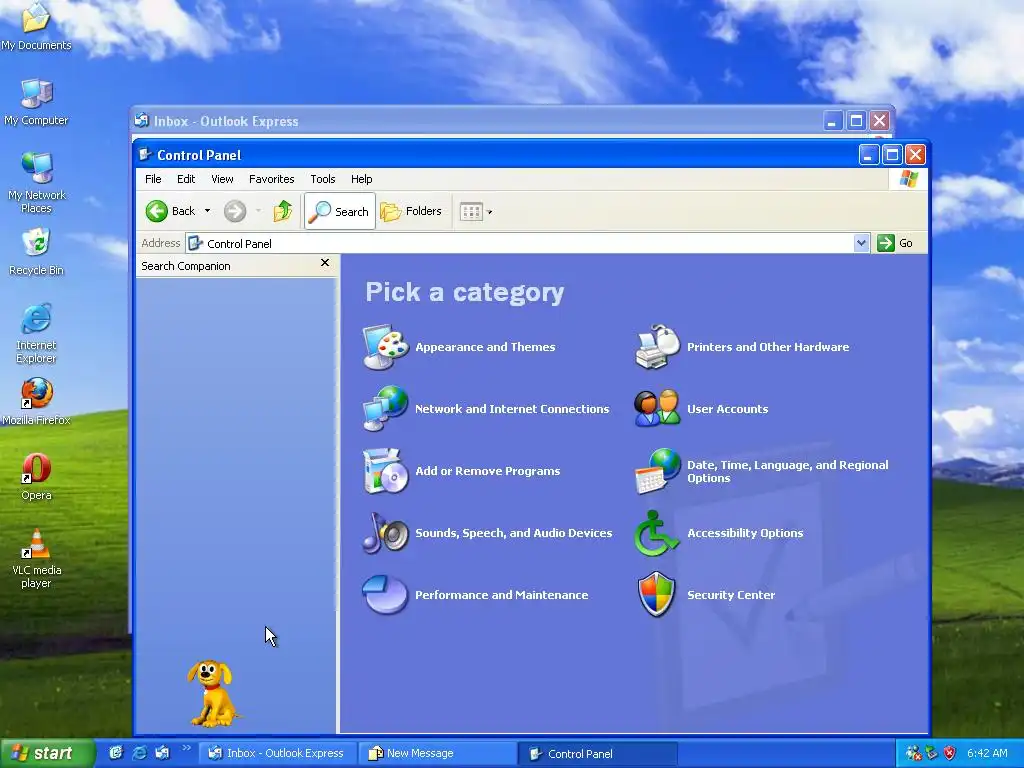Open the User Accounts link
This screenshot has height=768, width=1024.
[x=728, y=409]
